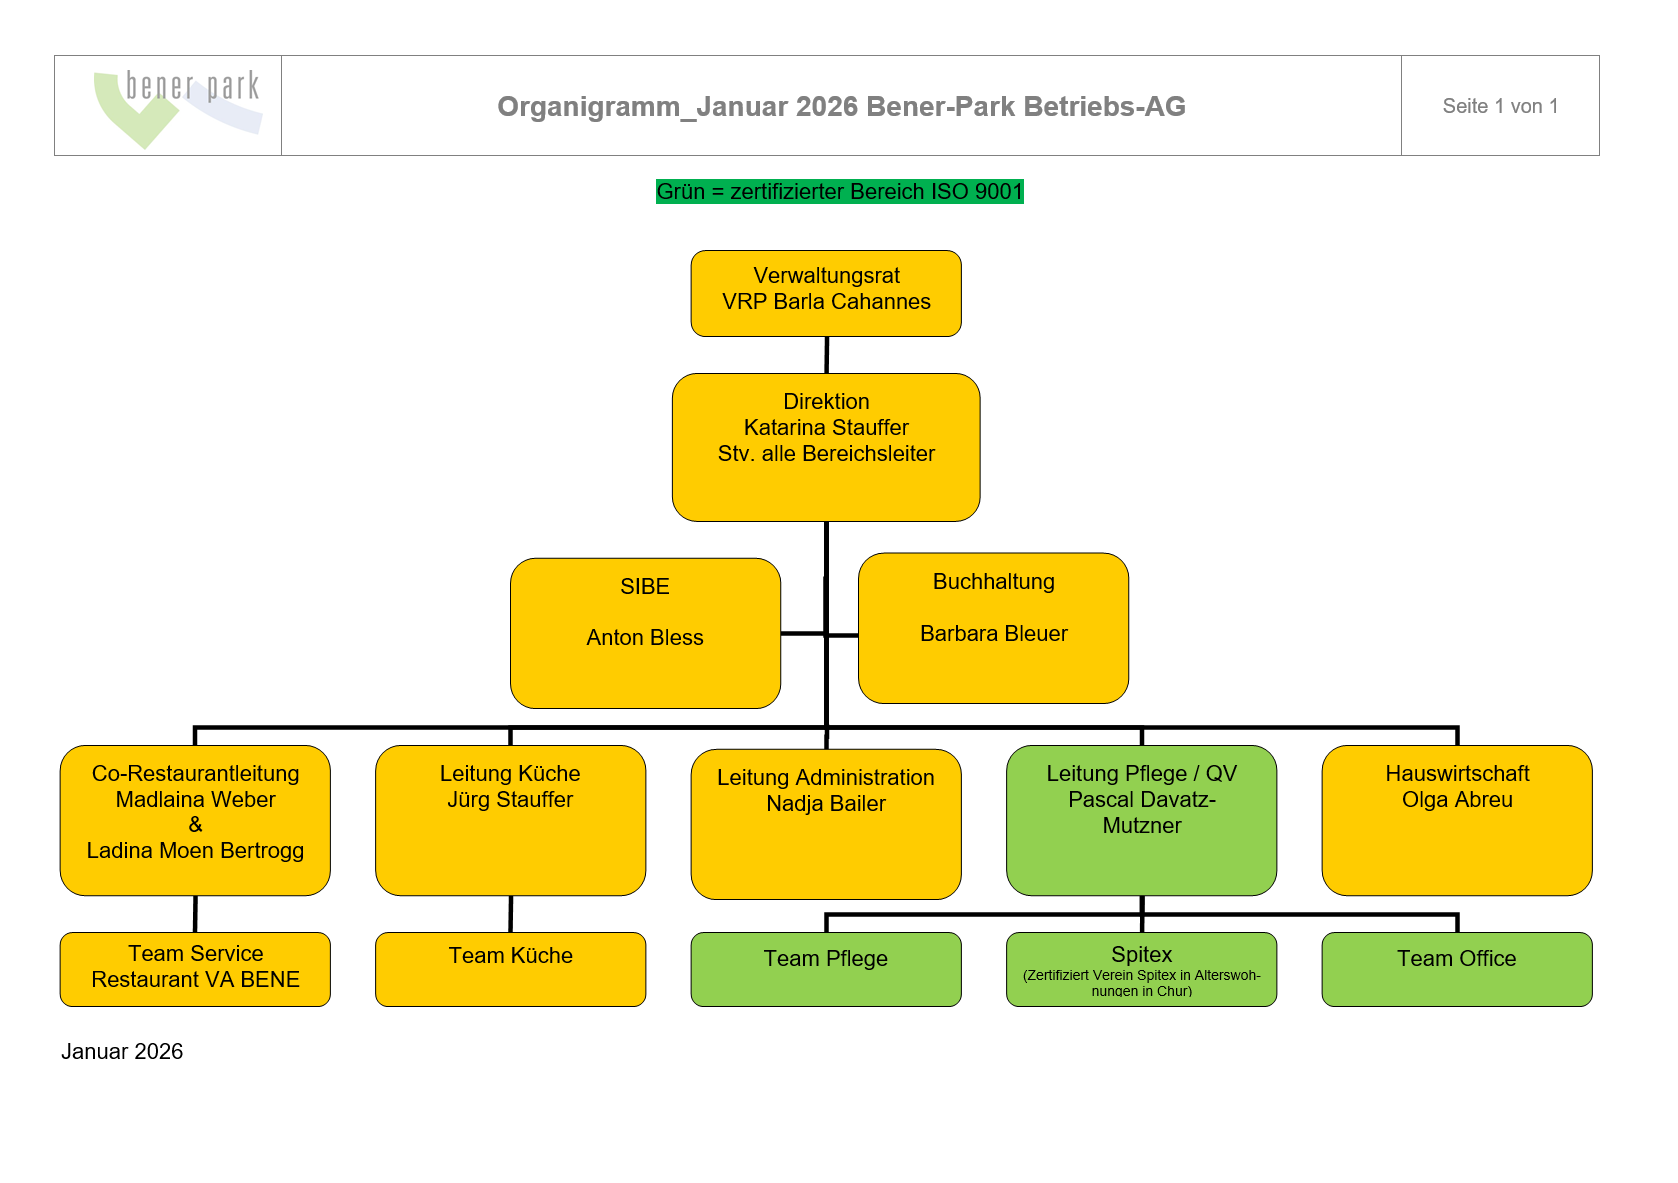Image resolution: width=1678 pixels, height=1183 pixels.
Task: Select the Januar 2026 footer text
Action: (x=123, y=1051)
